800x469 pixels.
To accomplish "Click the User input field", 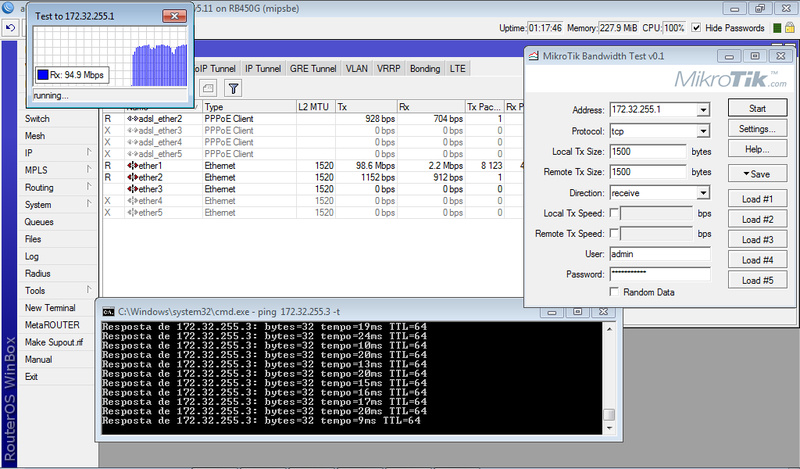I will tap(658, 254).
